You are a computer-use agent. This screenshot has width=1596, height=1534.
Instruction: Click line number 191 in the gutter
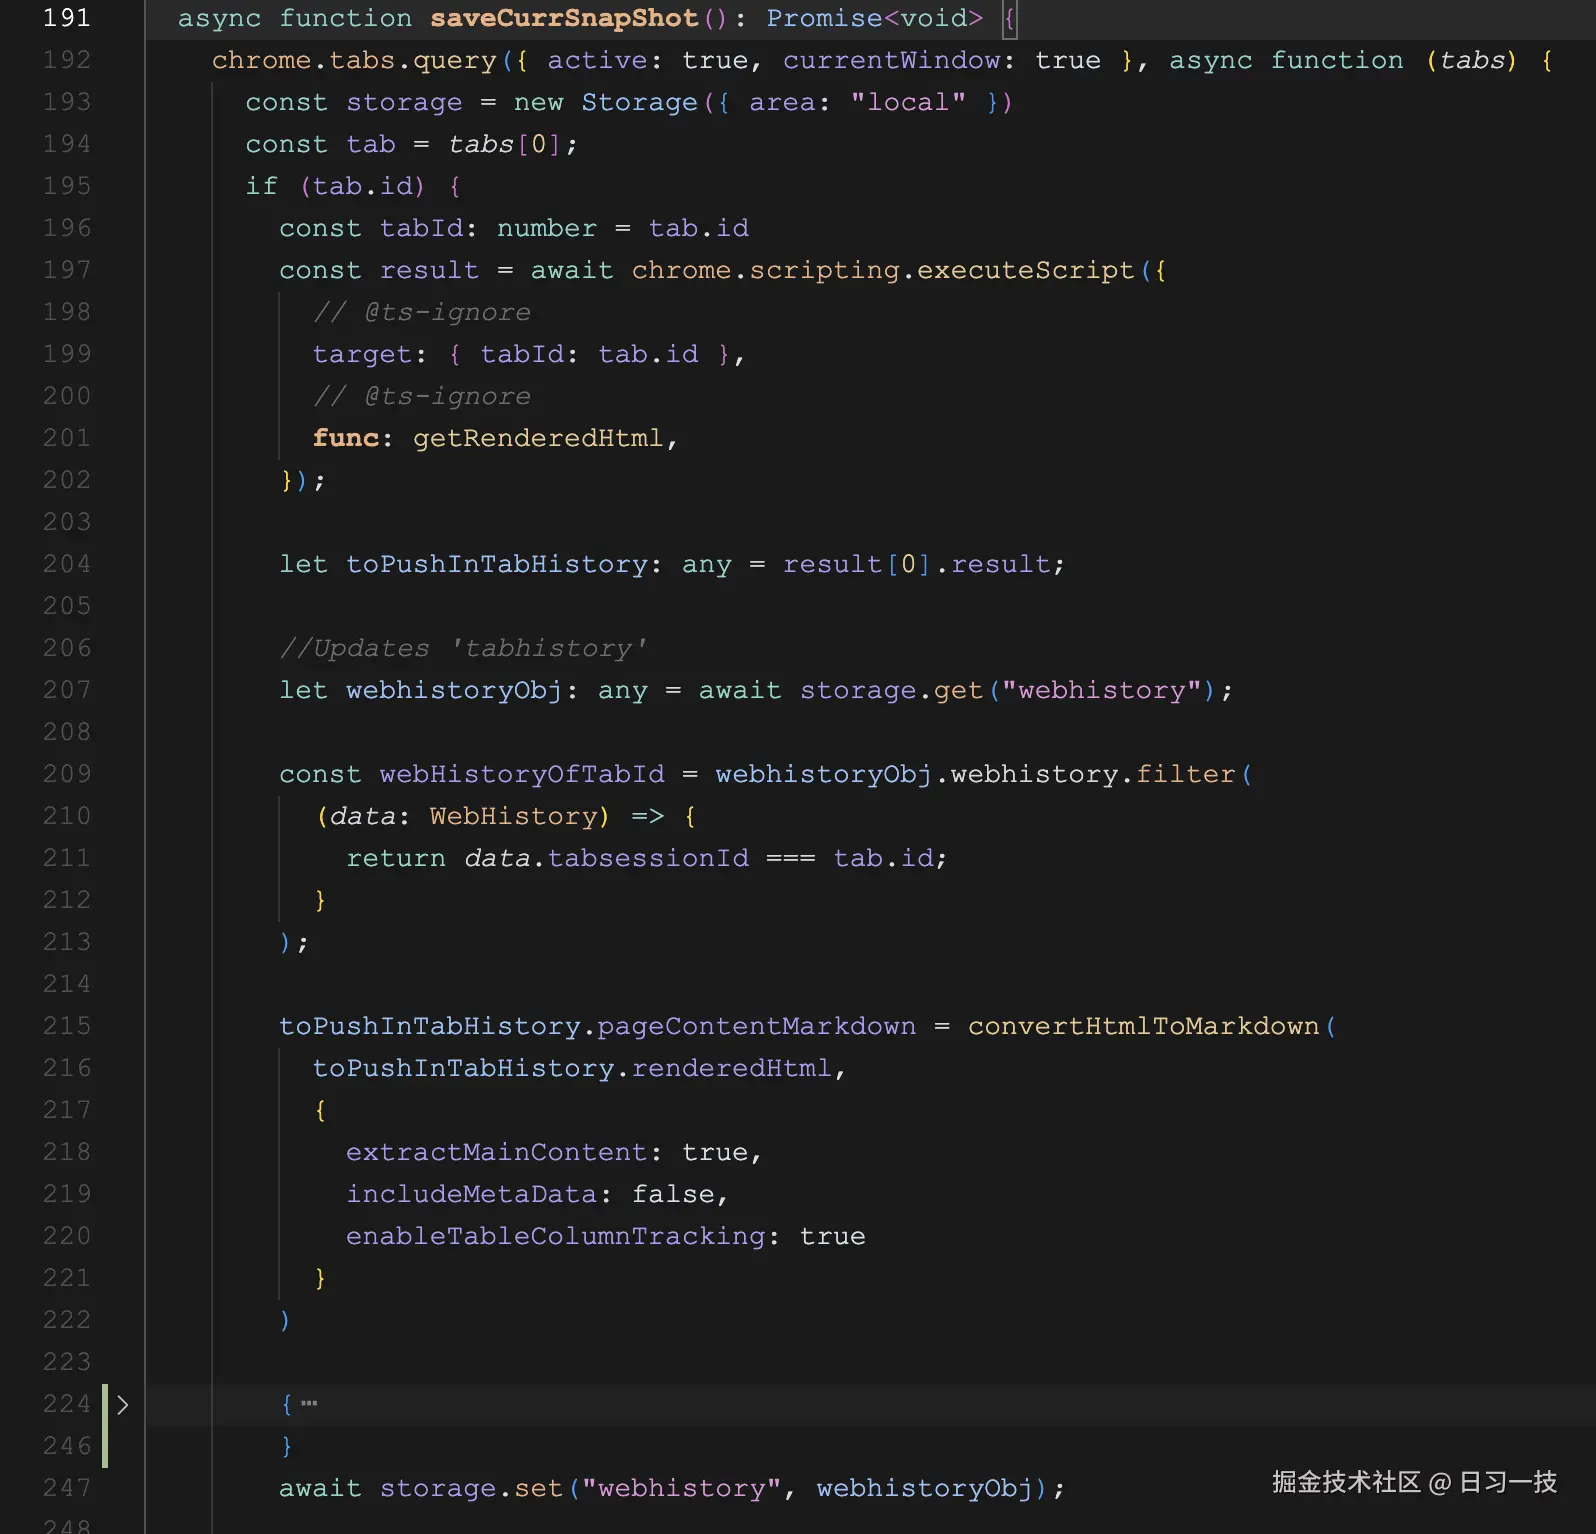pyautogui.click(x=66, y=18)
